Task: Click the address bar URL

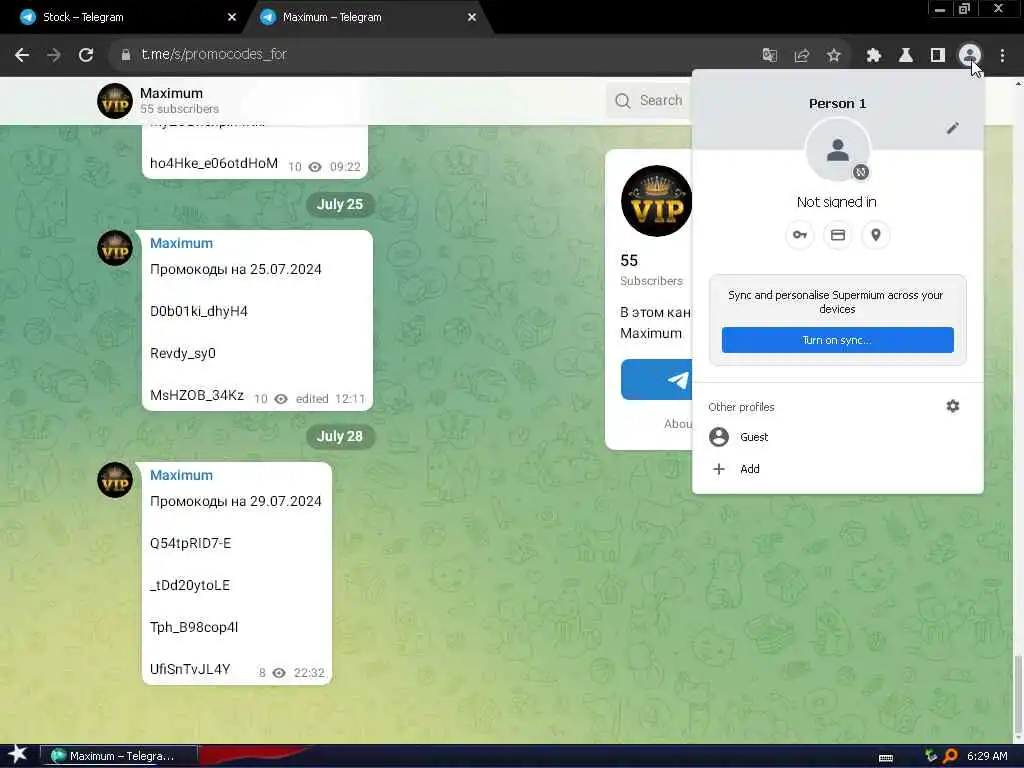Action: point(214,54)
